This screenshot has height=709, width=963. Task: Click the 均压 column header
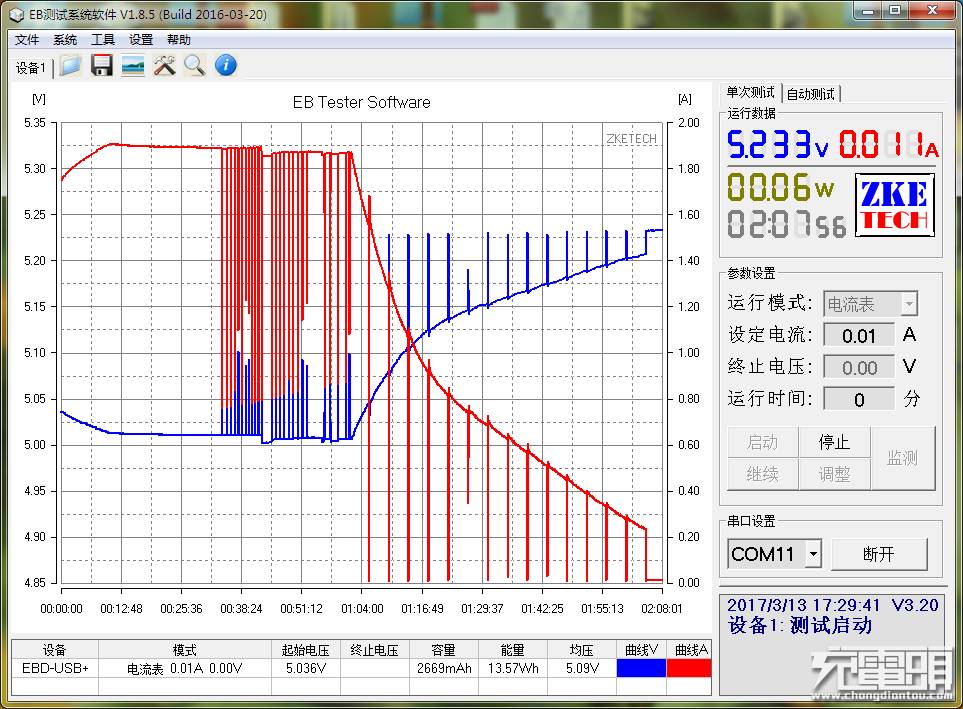tap(582, 650)
